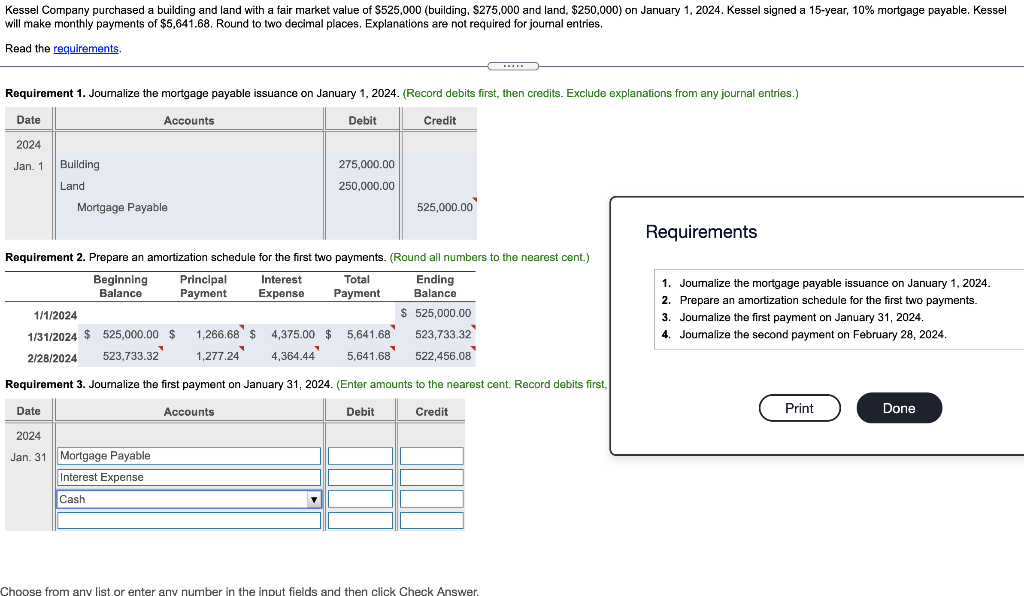
Task: Click the 2/28/2024 row date label
Action: 52,358
